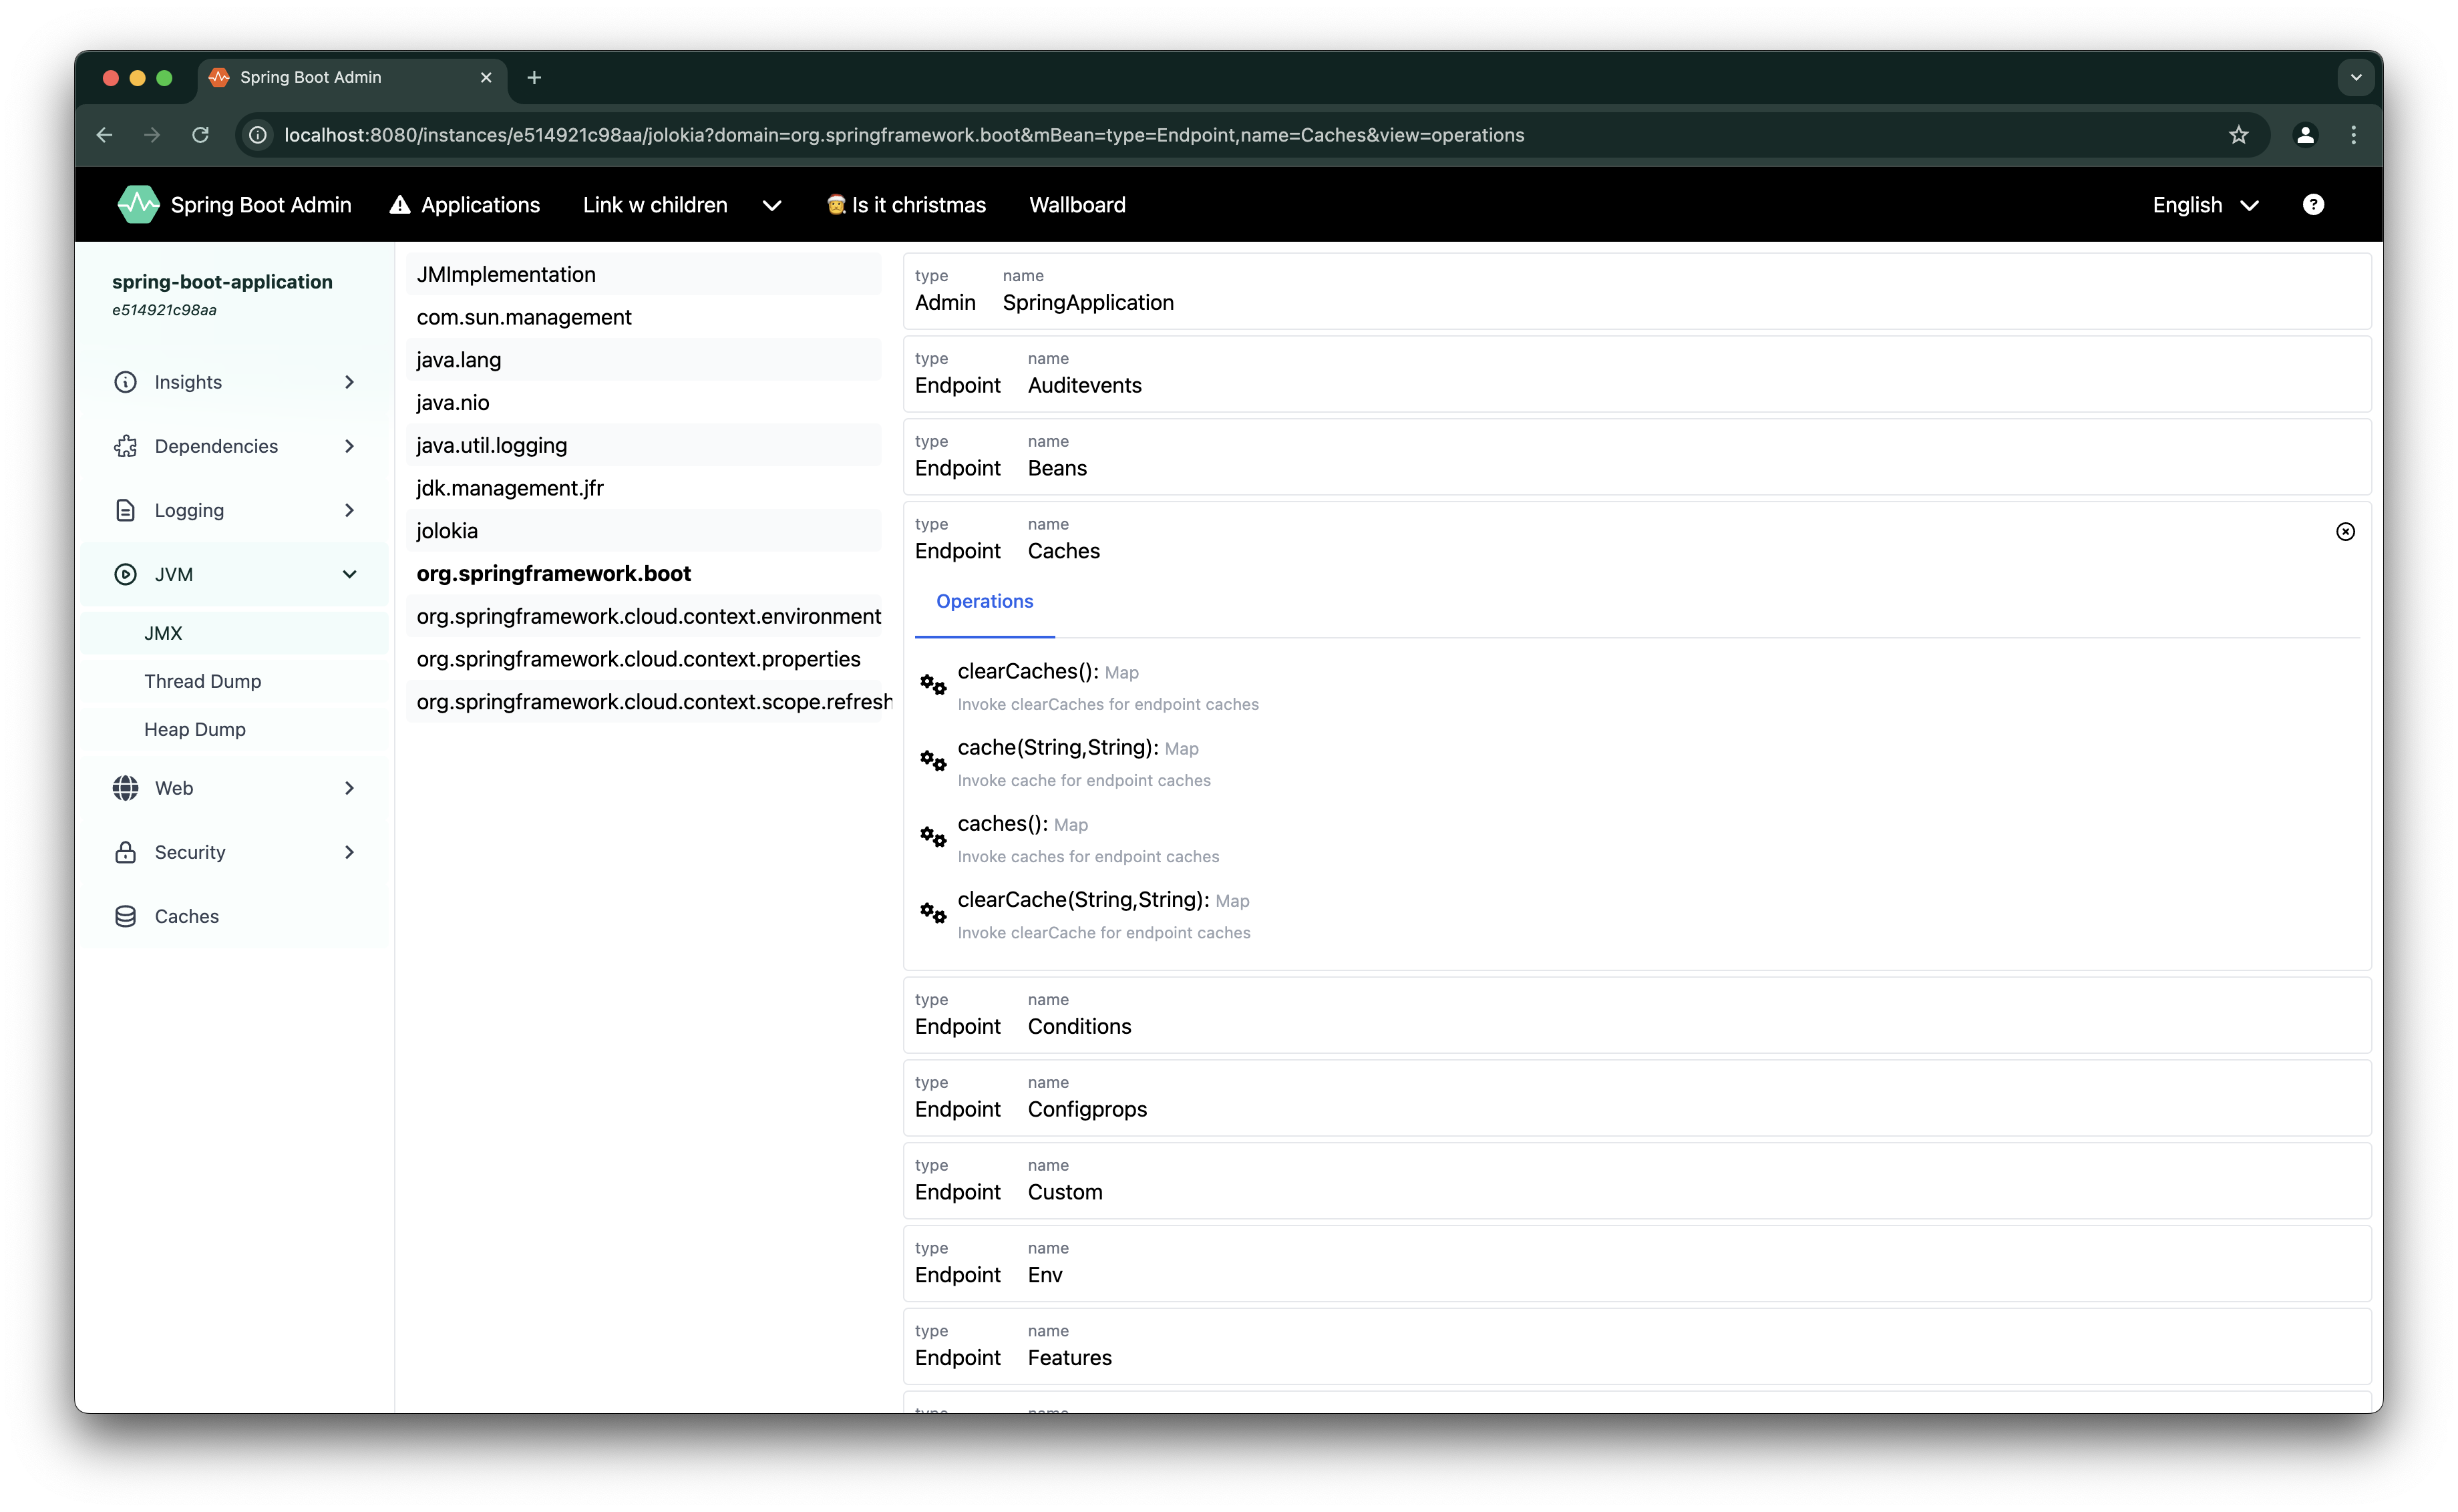Collapse the JVM section chevron

(349, 573)
